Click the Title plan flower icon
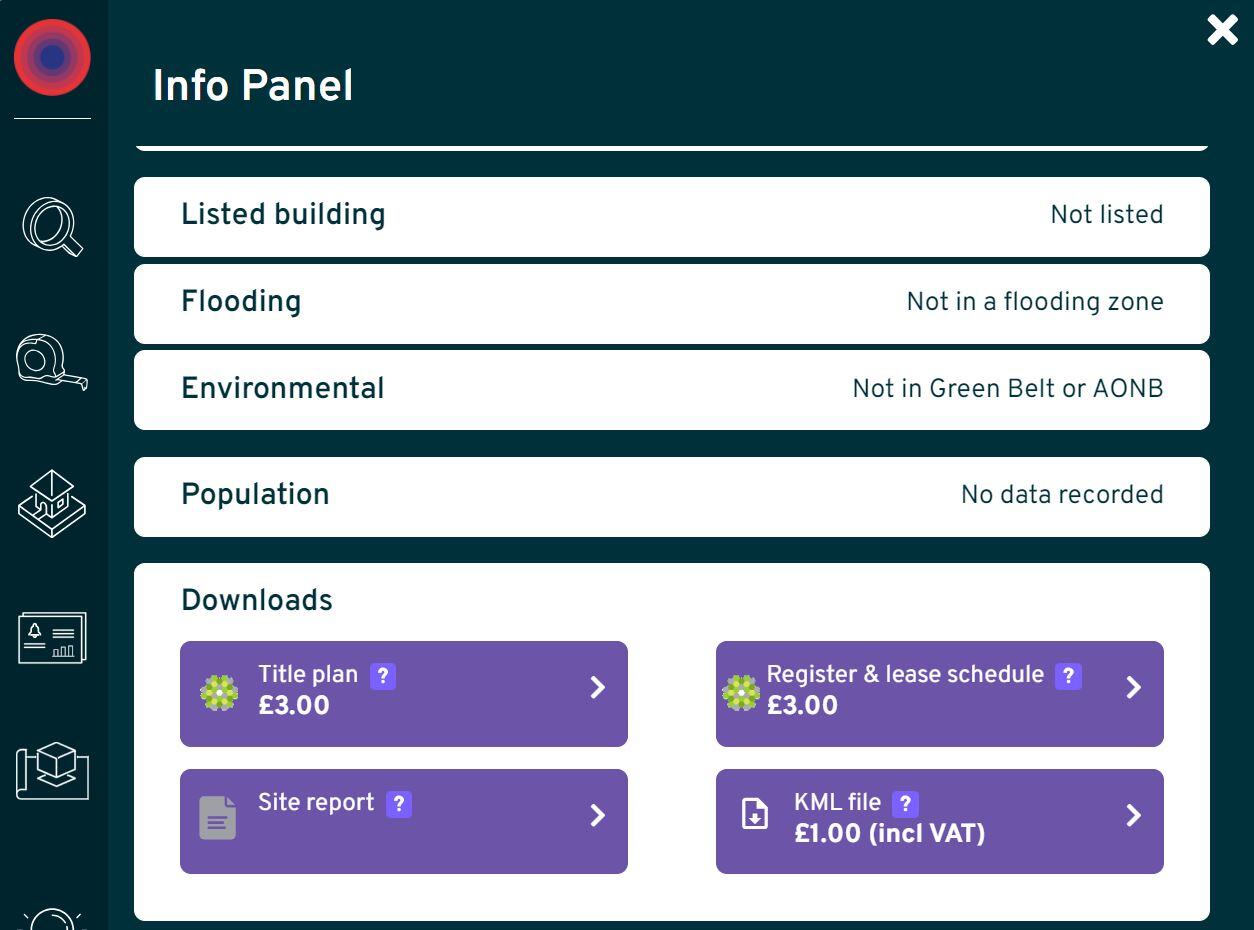Image resolution: width=1254 pixels, height=930 pixels. [218, 690]
